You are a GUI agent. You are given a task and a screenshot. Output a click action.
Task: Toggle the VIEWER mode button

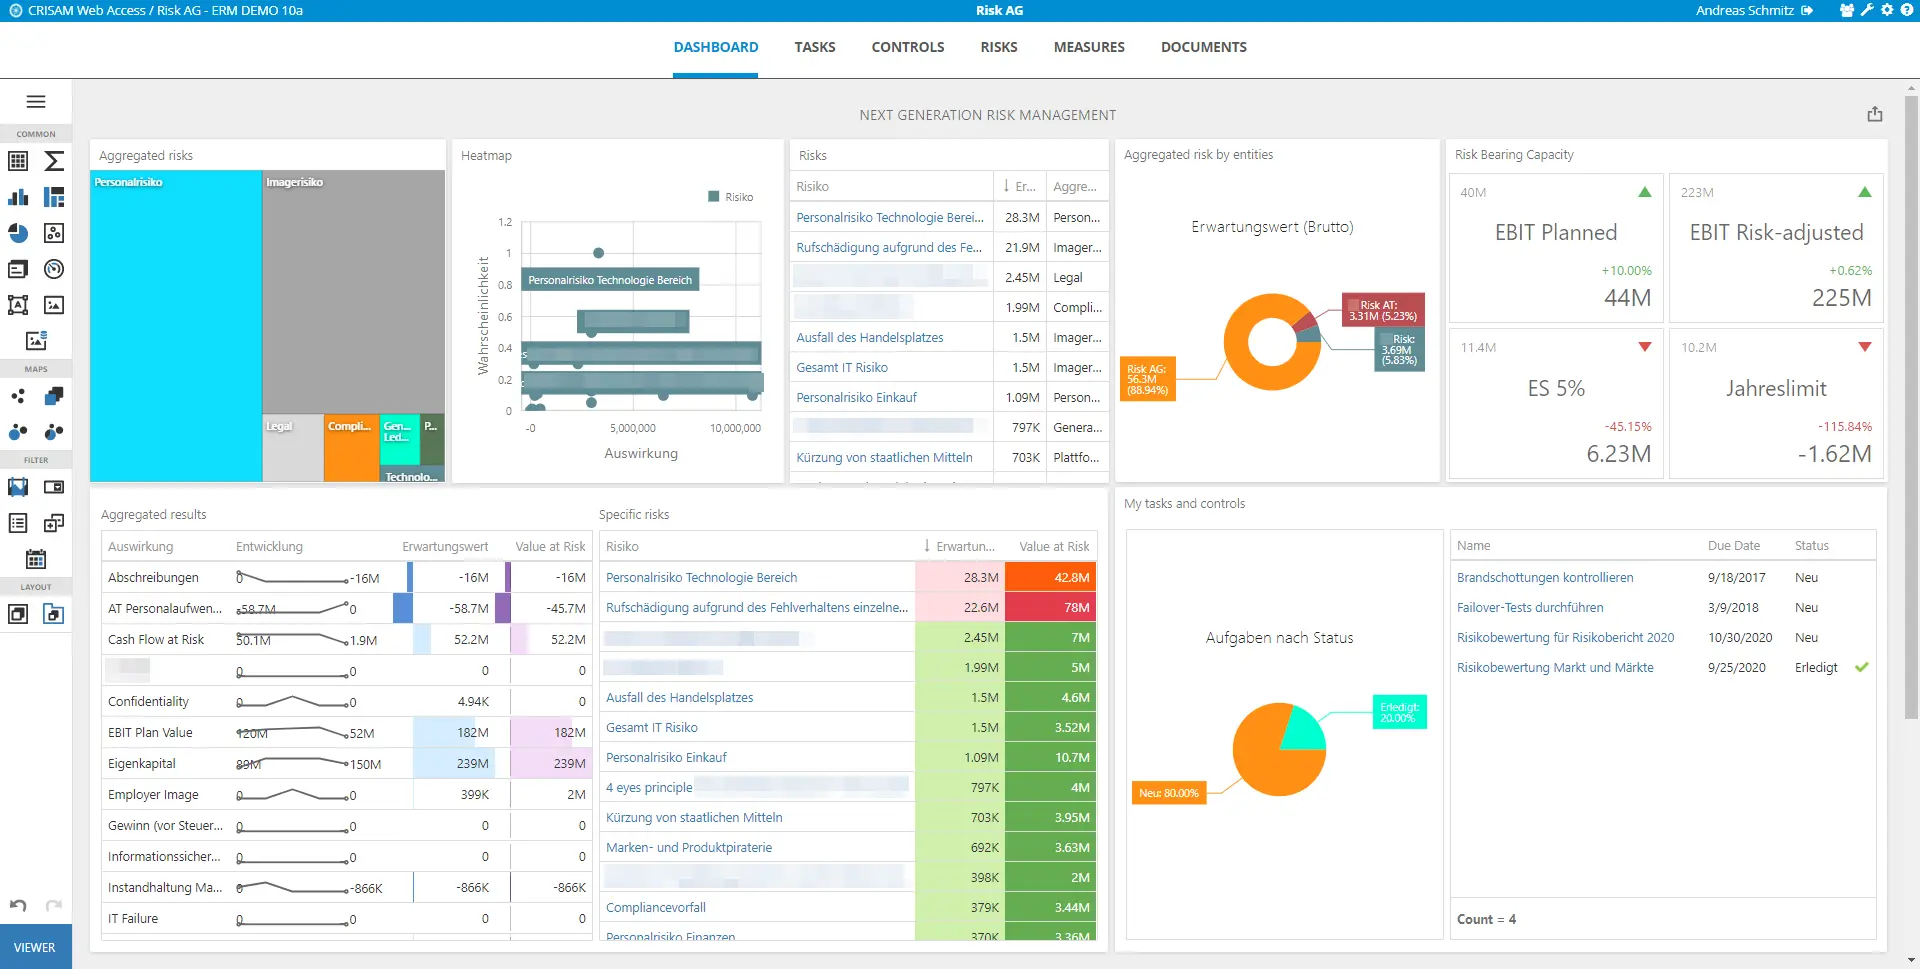point(35,947)
